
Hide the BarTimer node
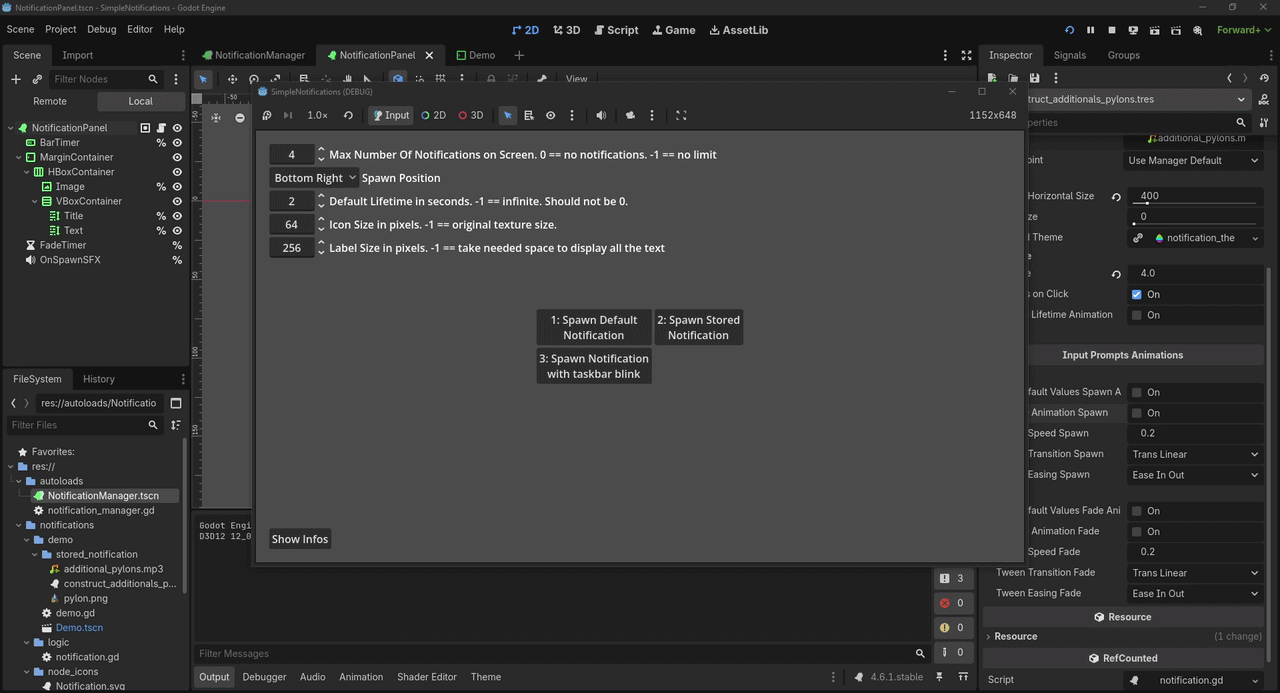tap(177, 143)
